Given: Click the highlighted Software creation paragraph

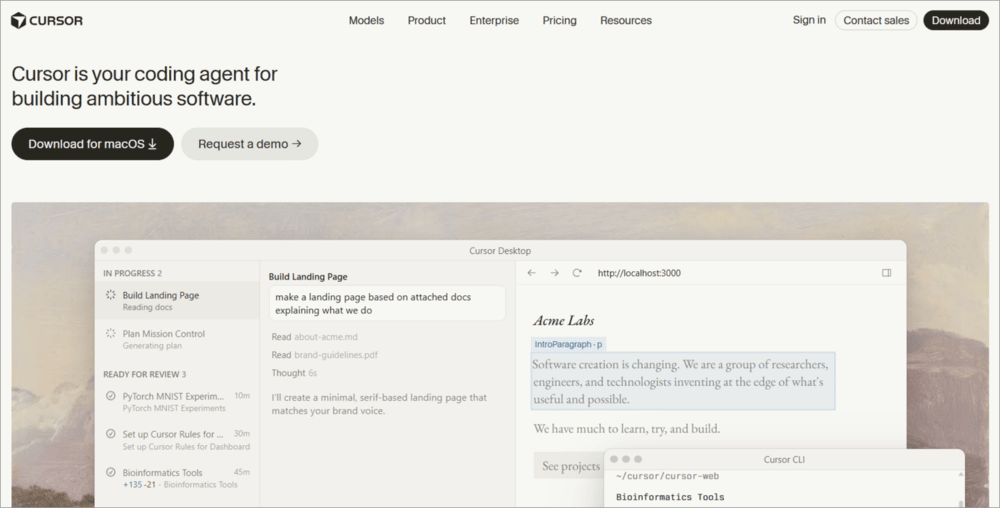Looking at the screenshot, I should pyautogui.click(x=683, y=381).
